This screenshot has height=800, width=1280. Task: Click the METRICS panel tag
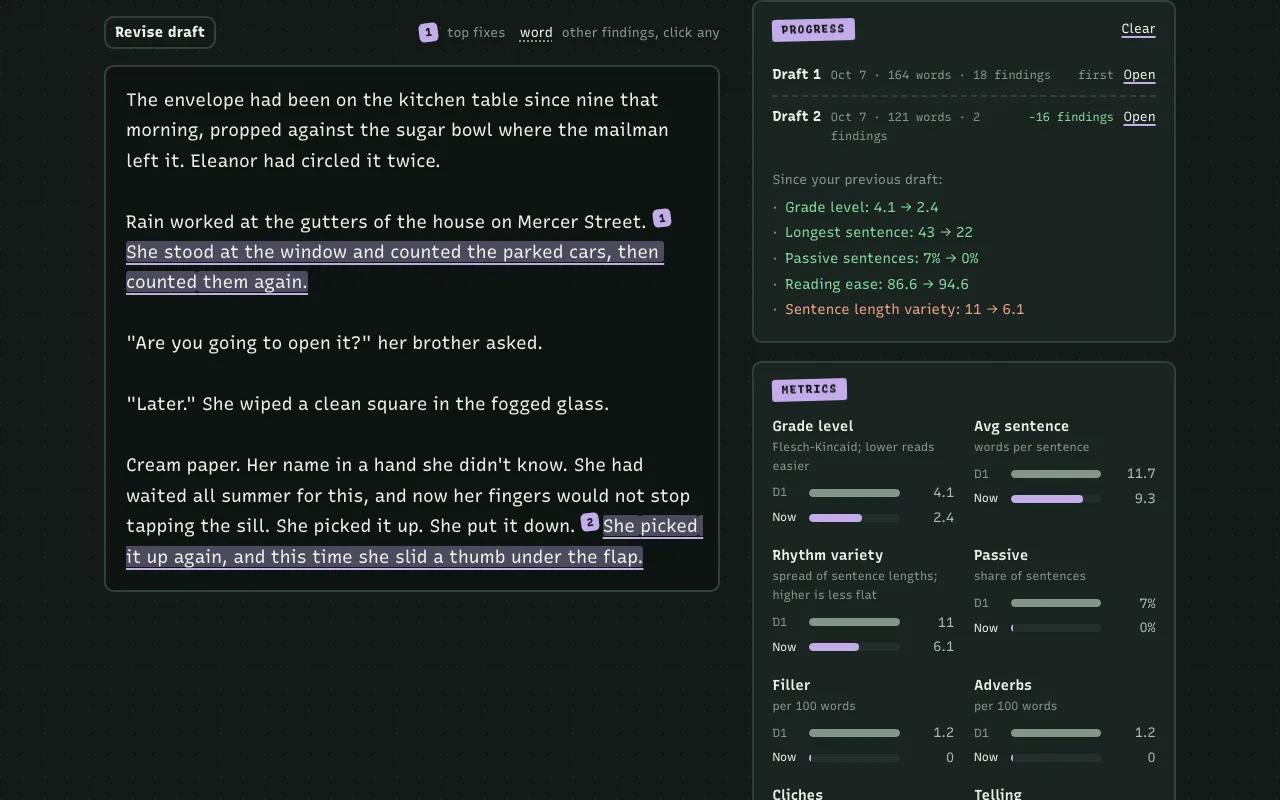(809, 389)
